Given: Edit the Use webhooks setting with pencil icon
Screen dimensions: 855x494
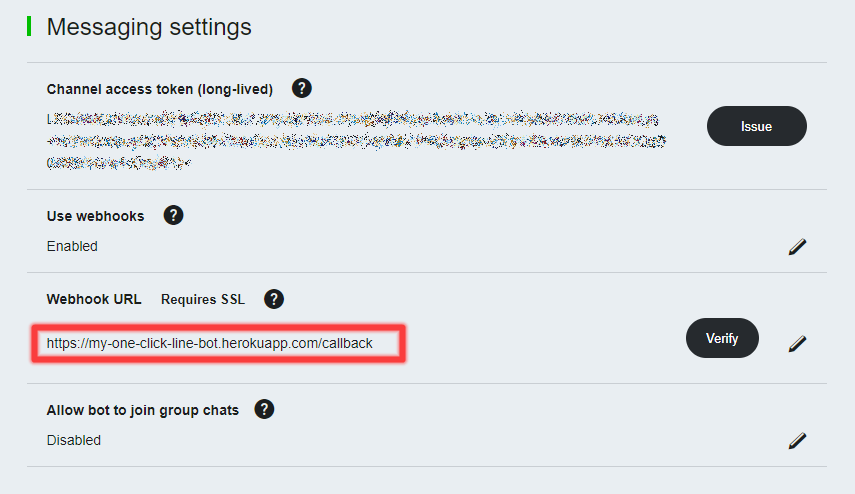Looking at the screenshot, I should click(x=797, y=246).
